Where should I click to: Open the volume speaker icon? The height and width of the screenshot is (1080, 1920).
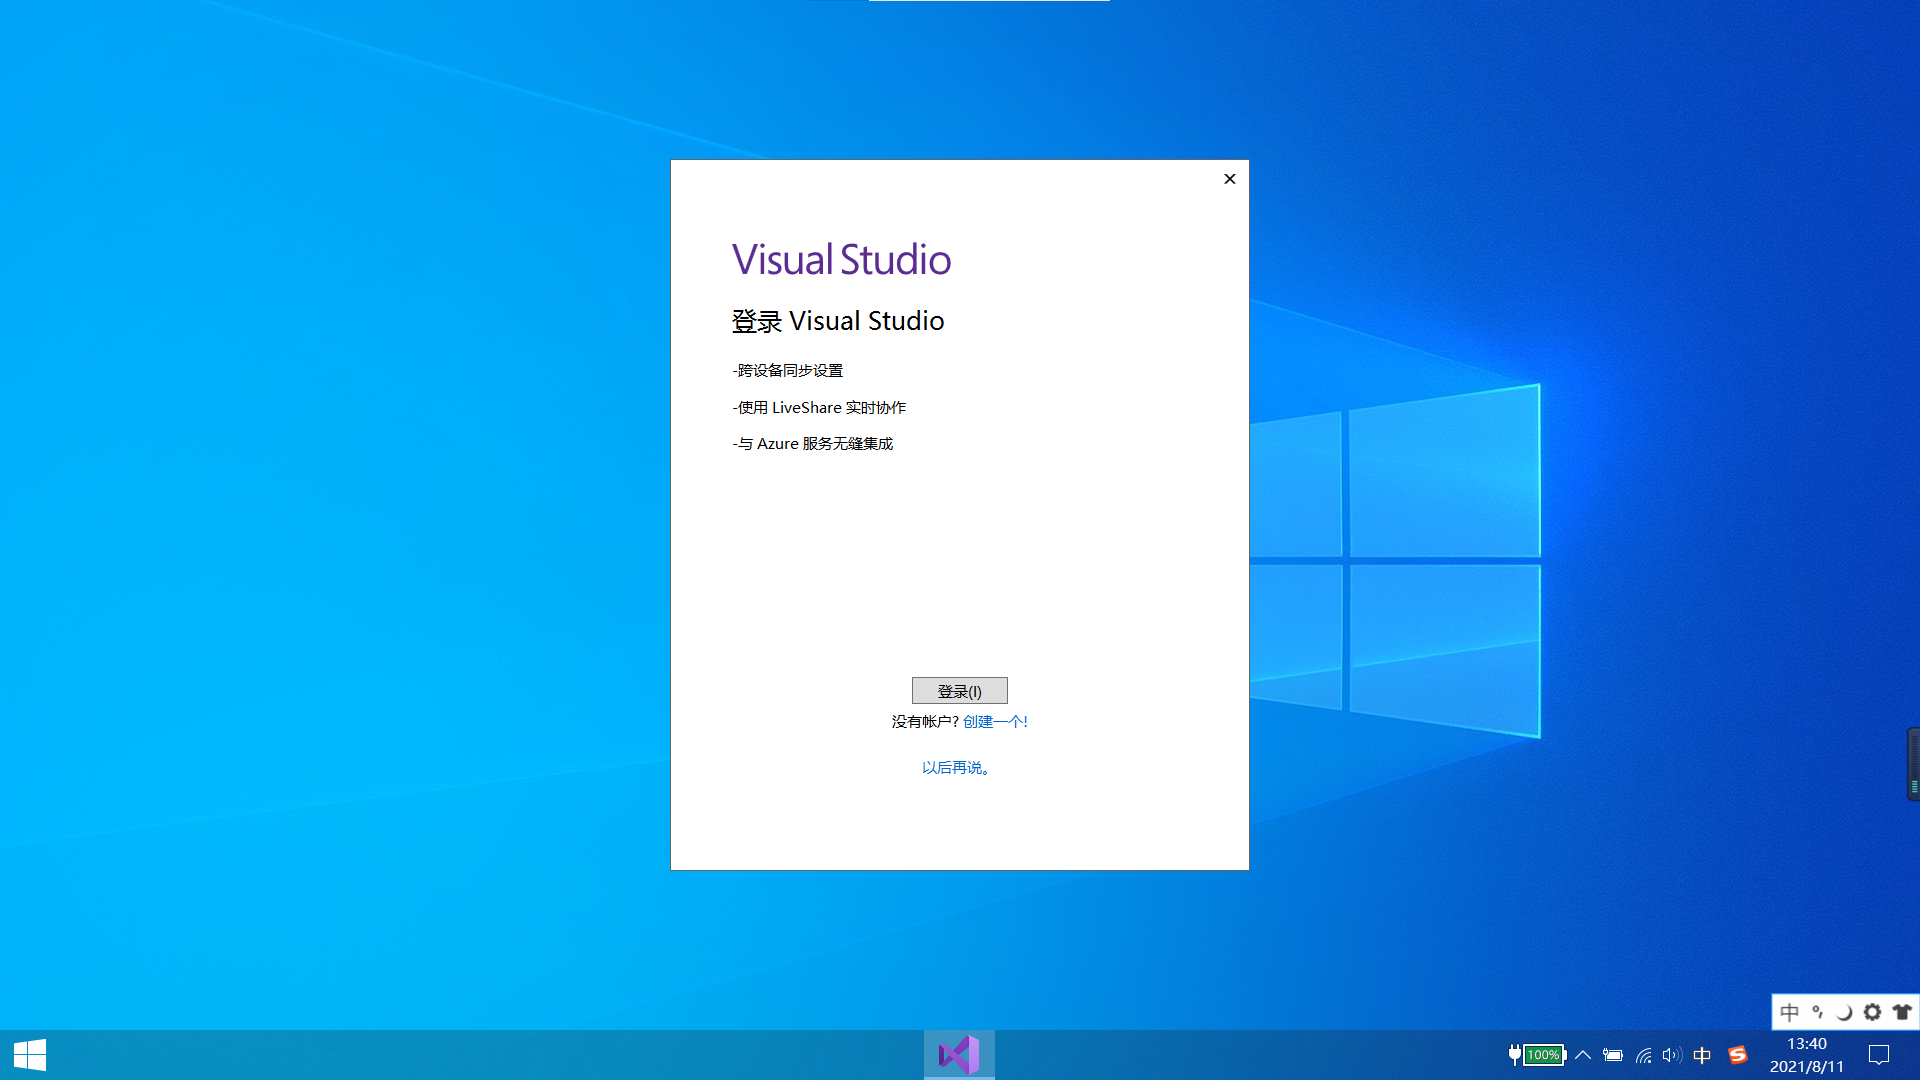(1671, 1055)
